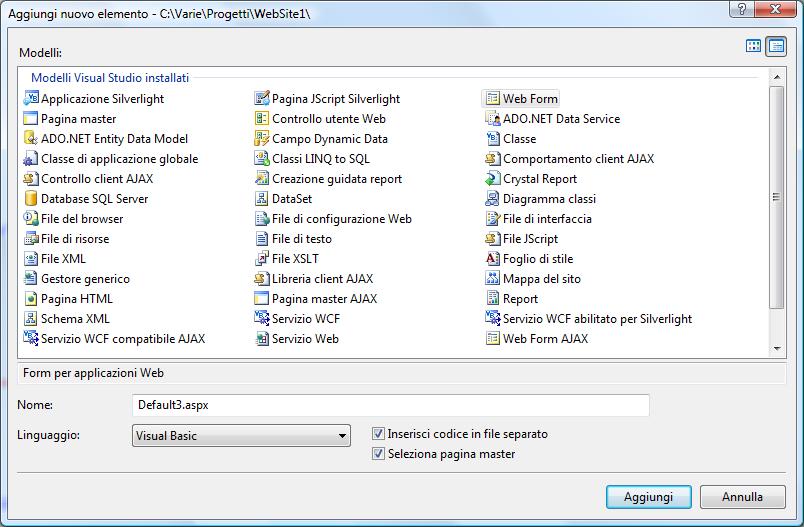The height and width of the screenshot is (527, 804).
Task: Click the 'Modelli Visual Studio installati' header
Action: (x=110, y=78)
